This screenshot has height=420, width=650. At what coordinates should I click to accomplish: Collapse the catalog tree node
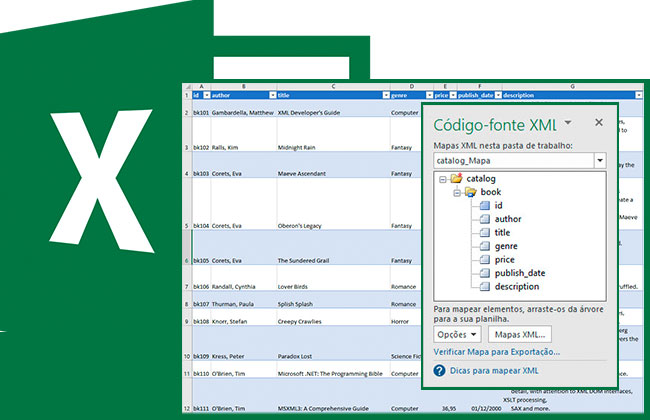click(442, 179)
